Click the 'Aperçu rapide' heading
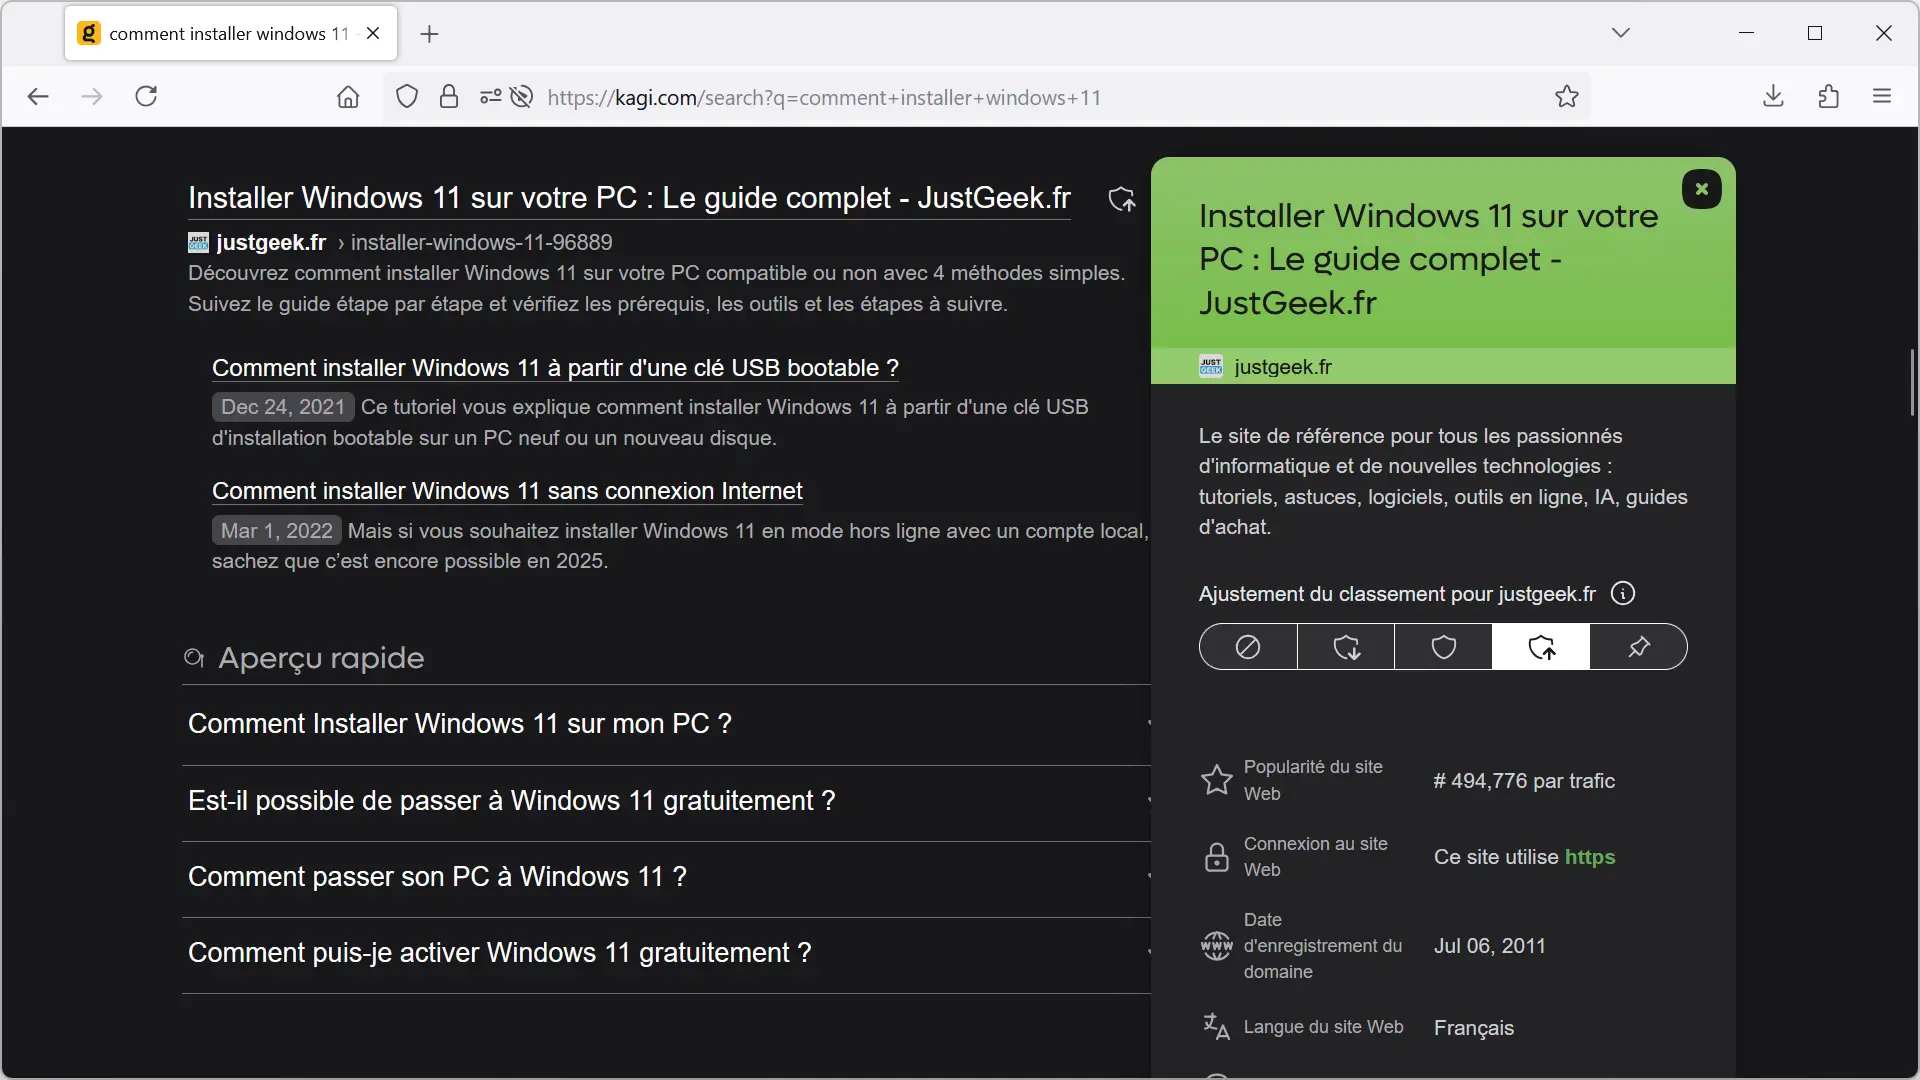1920x1080 pixels. coord(321,658)
